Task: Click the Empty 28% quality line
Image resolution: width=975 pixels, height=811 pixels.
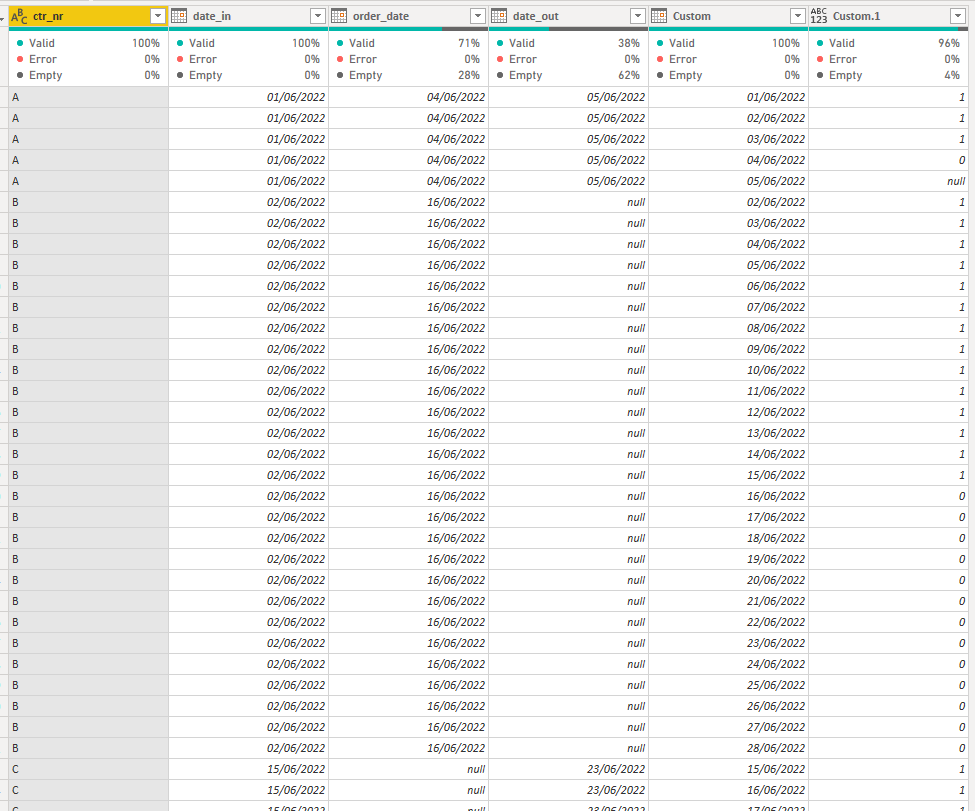Action: pos(409,75)
